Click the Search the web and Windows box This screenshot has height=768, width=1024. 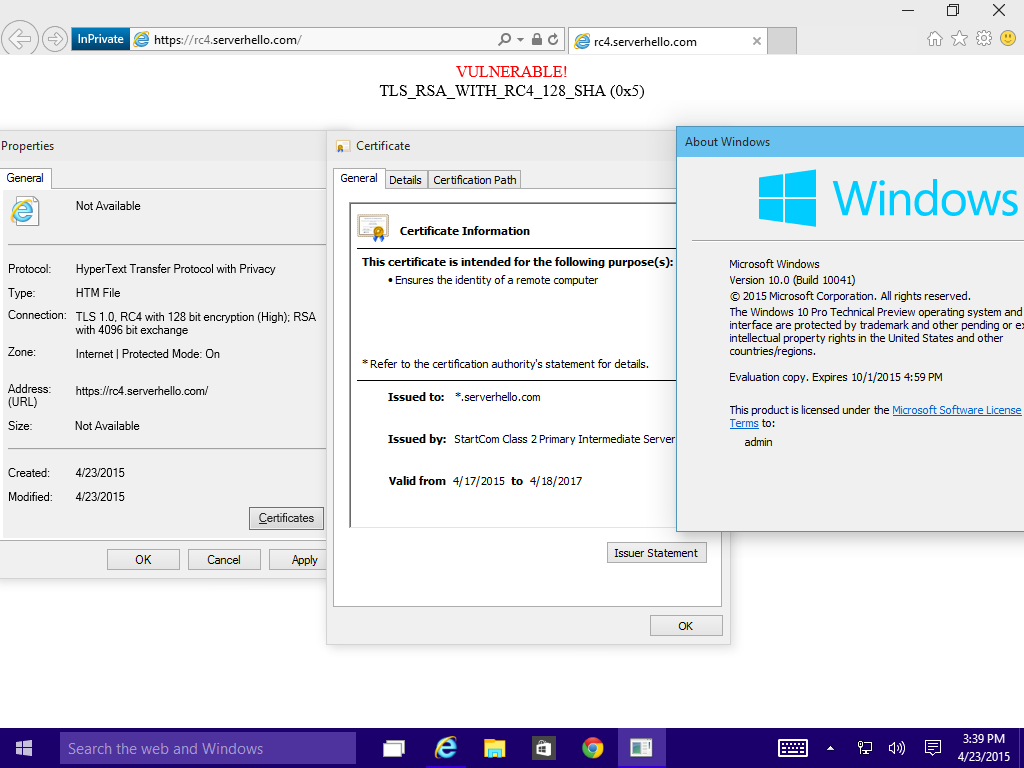208,748
